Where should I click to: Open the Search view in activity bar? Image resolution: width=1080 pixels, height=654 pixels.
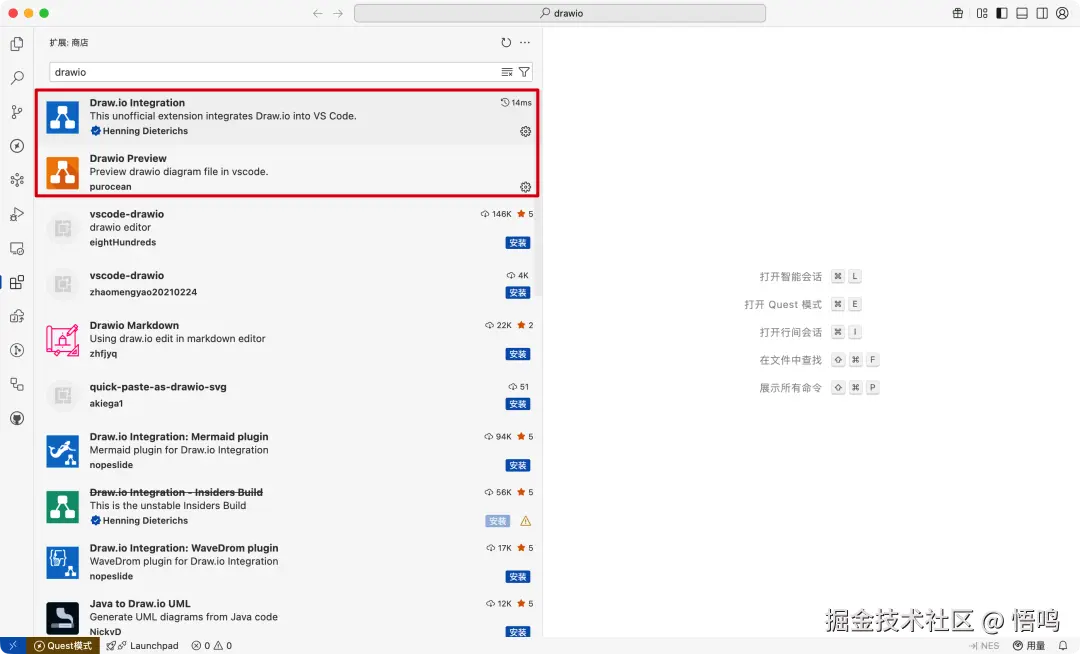click(17, 78)
